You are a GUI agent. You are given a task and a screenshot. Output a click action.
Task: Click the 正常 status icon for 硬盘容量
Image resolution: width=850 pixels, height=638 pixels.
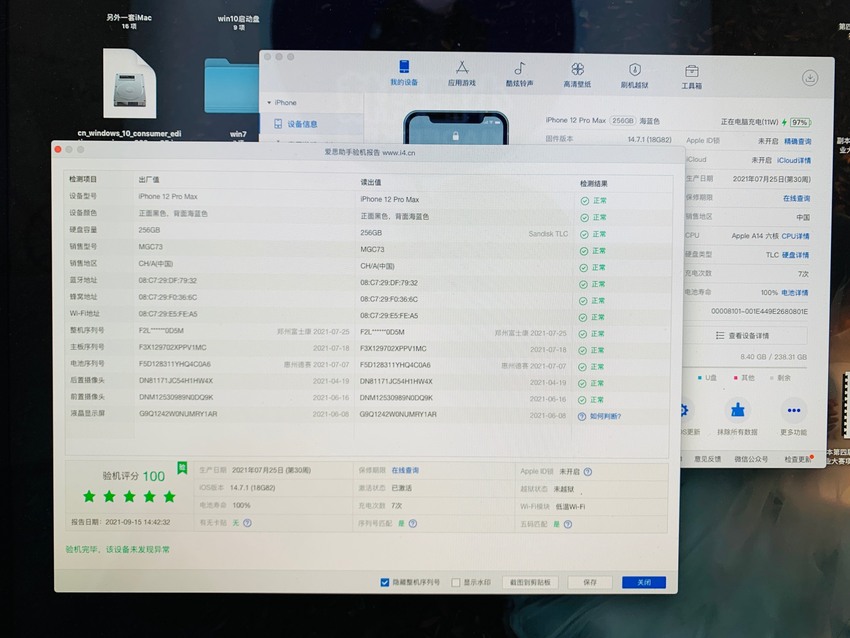(x=584, y=235)
